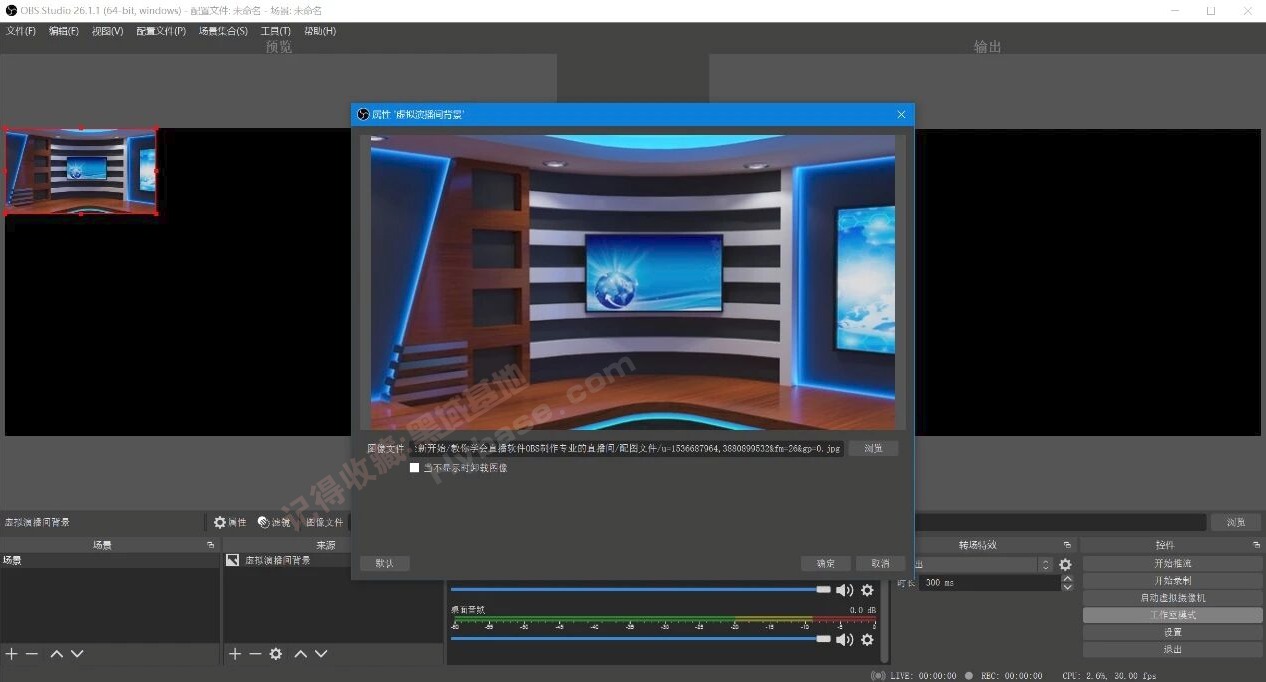The width and height of the screenshot is (1266, 682).
Task: Move the source up using the up-arrow icon
Action: [300, 654]
